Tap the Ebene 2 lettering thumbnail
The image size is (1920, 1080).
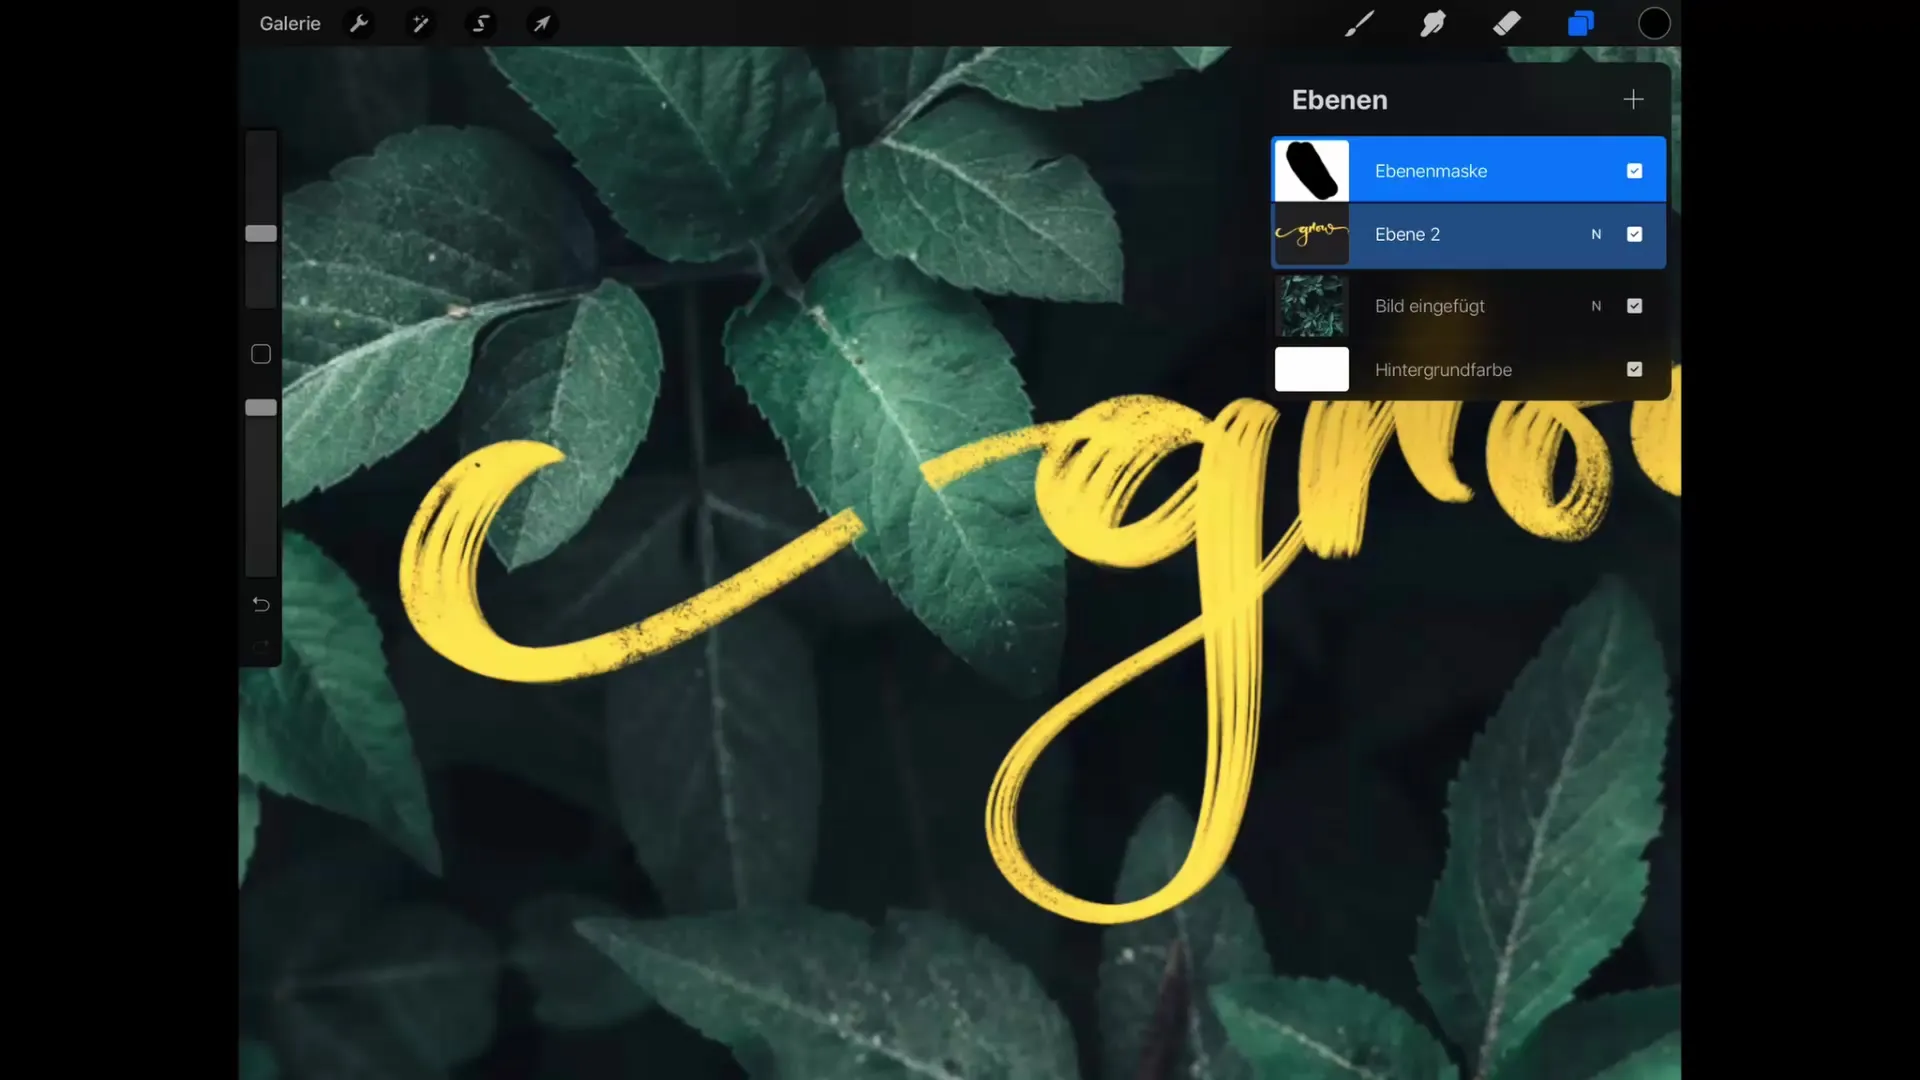click(1311, 234)
